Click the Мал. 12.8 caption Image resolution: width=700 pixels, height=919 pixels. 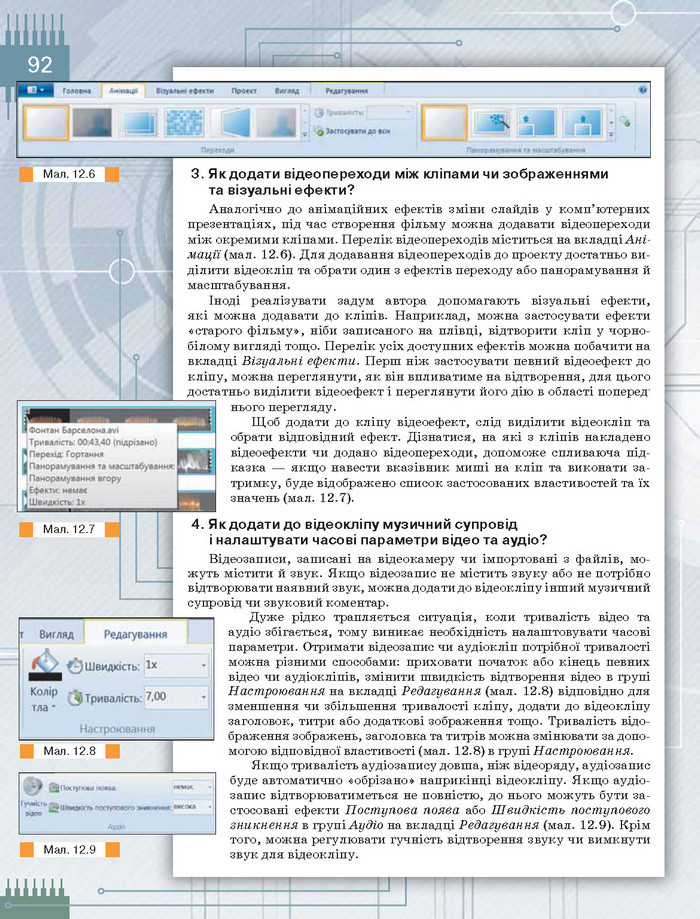pyautogui.click(x=69, y=751)
